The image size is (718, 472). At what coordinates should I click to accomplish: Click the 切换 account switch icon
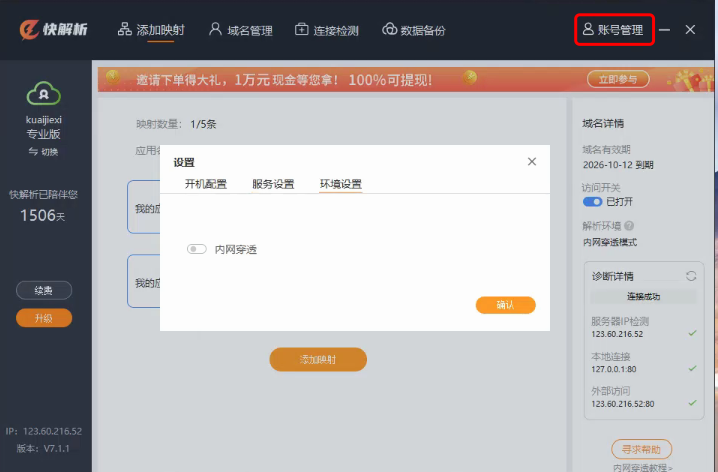(x=33, y=152)
